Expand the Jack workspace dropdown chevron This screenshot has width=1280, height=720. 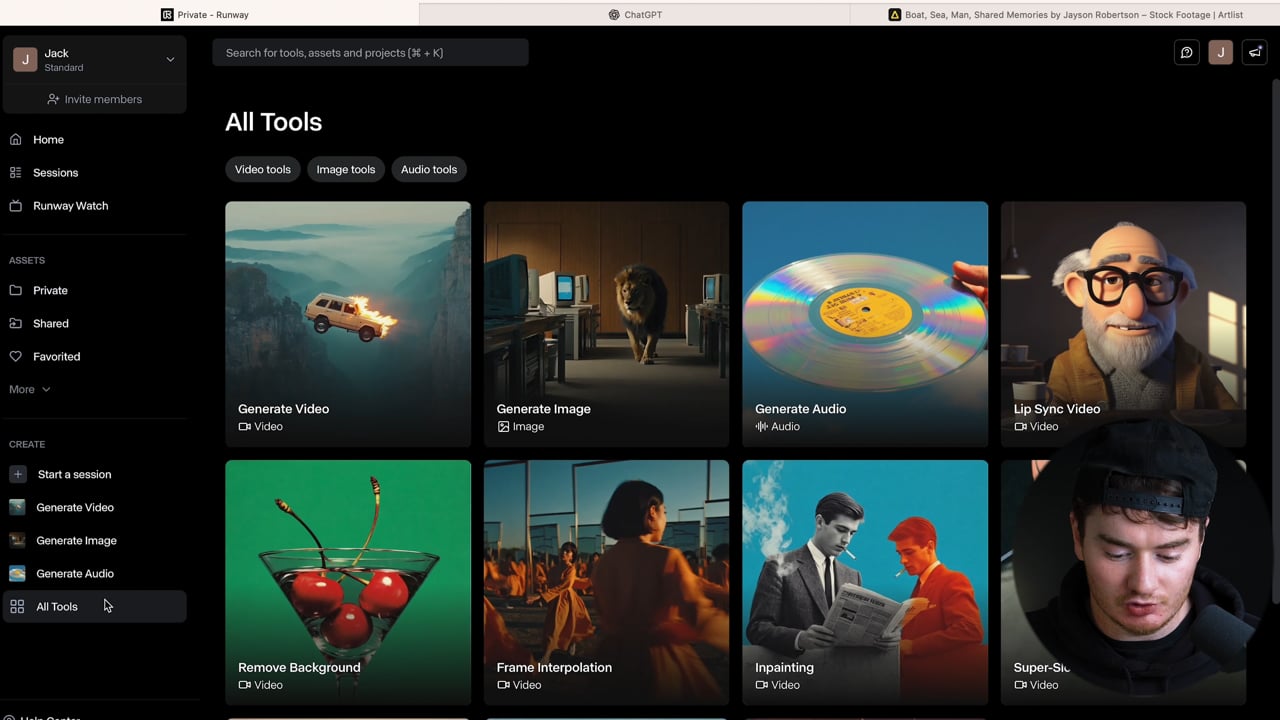point(170,60)
